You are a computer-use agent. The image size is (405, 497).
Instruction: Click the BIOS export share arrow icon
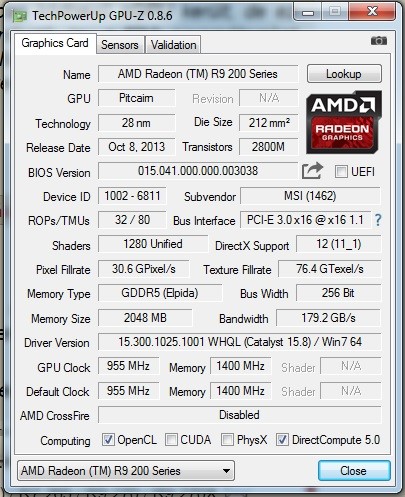tap(312, 171)
